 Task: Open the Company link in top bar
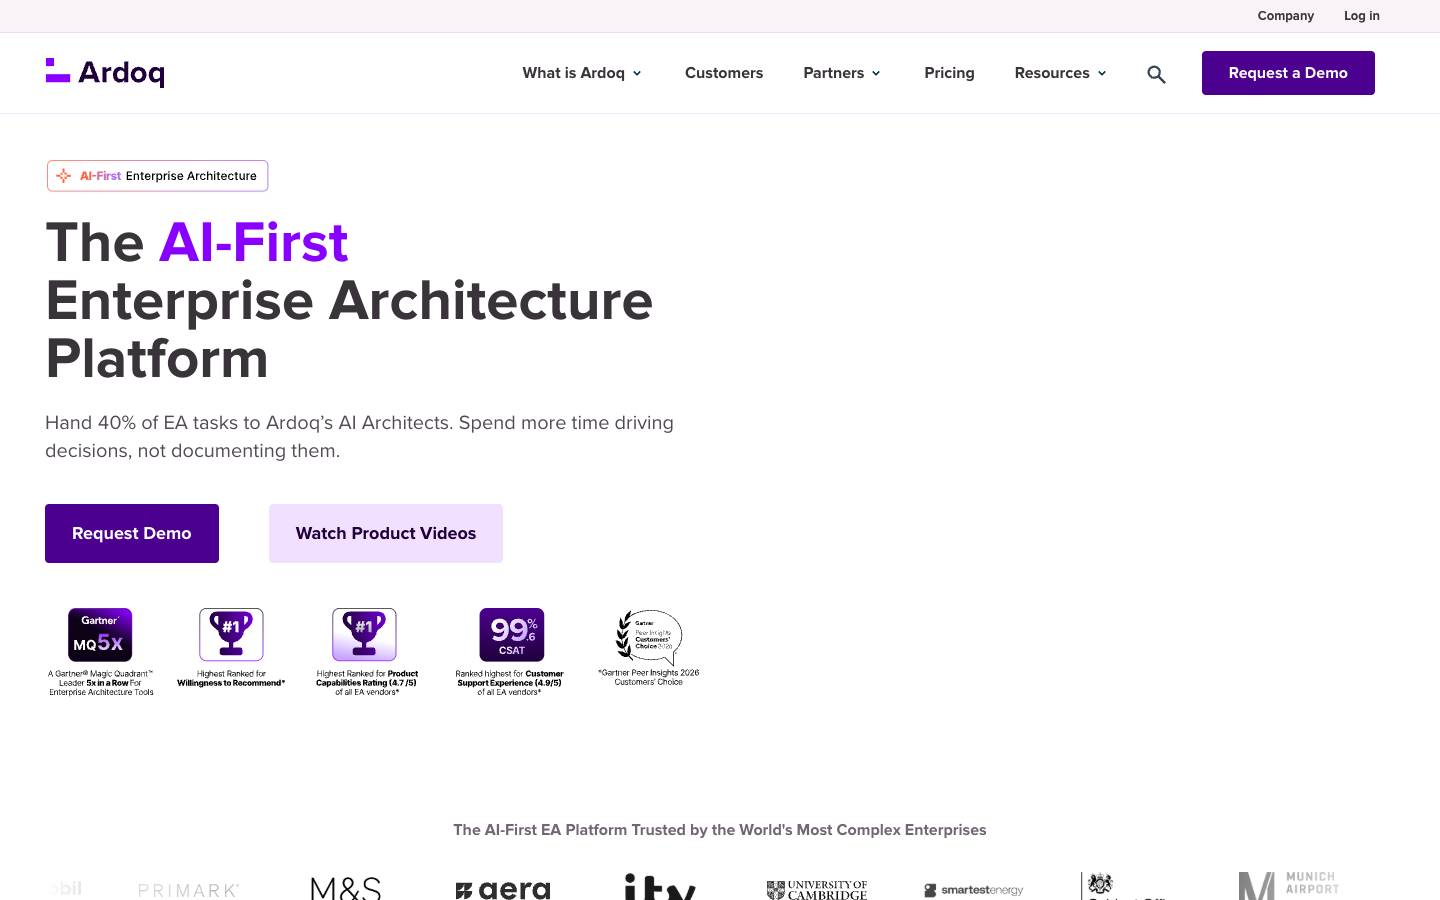[1286, 16]
